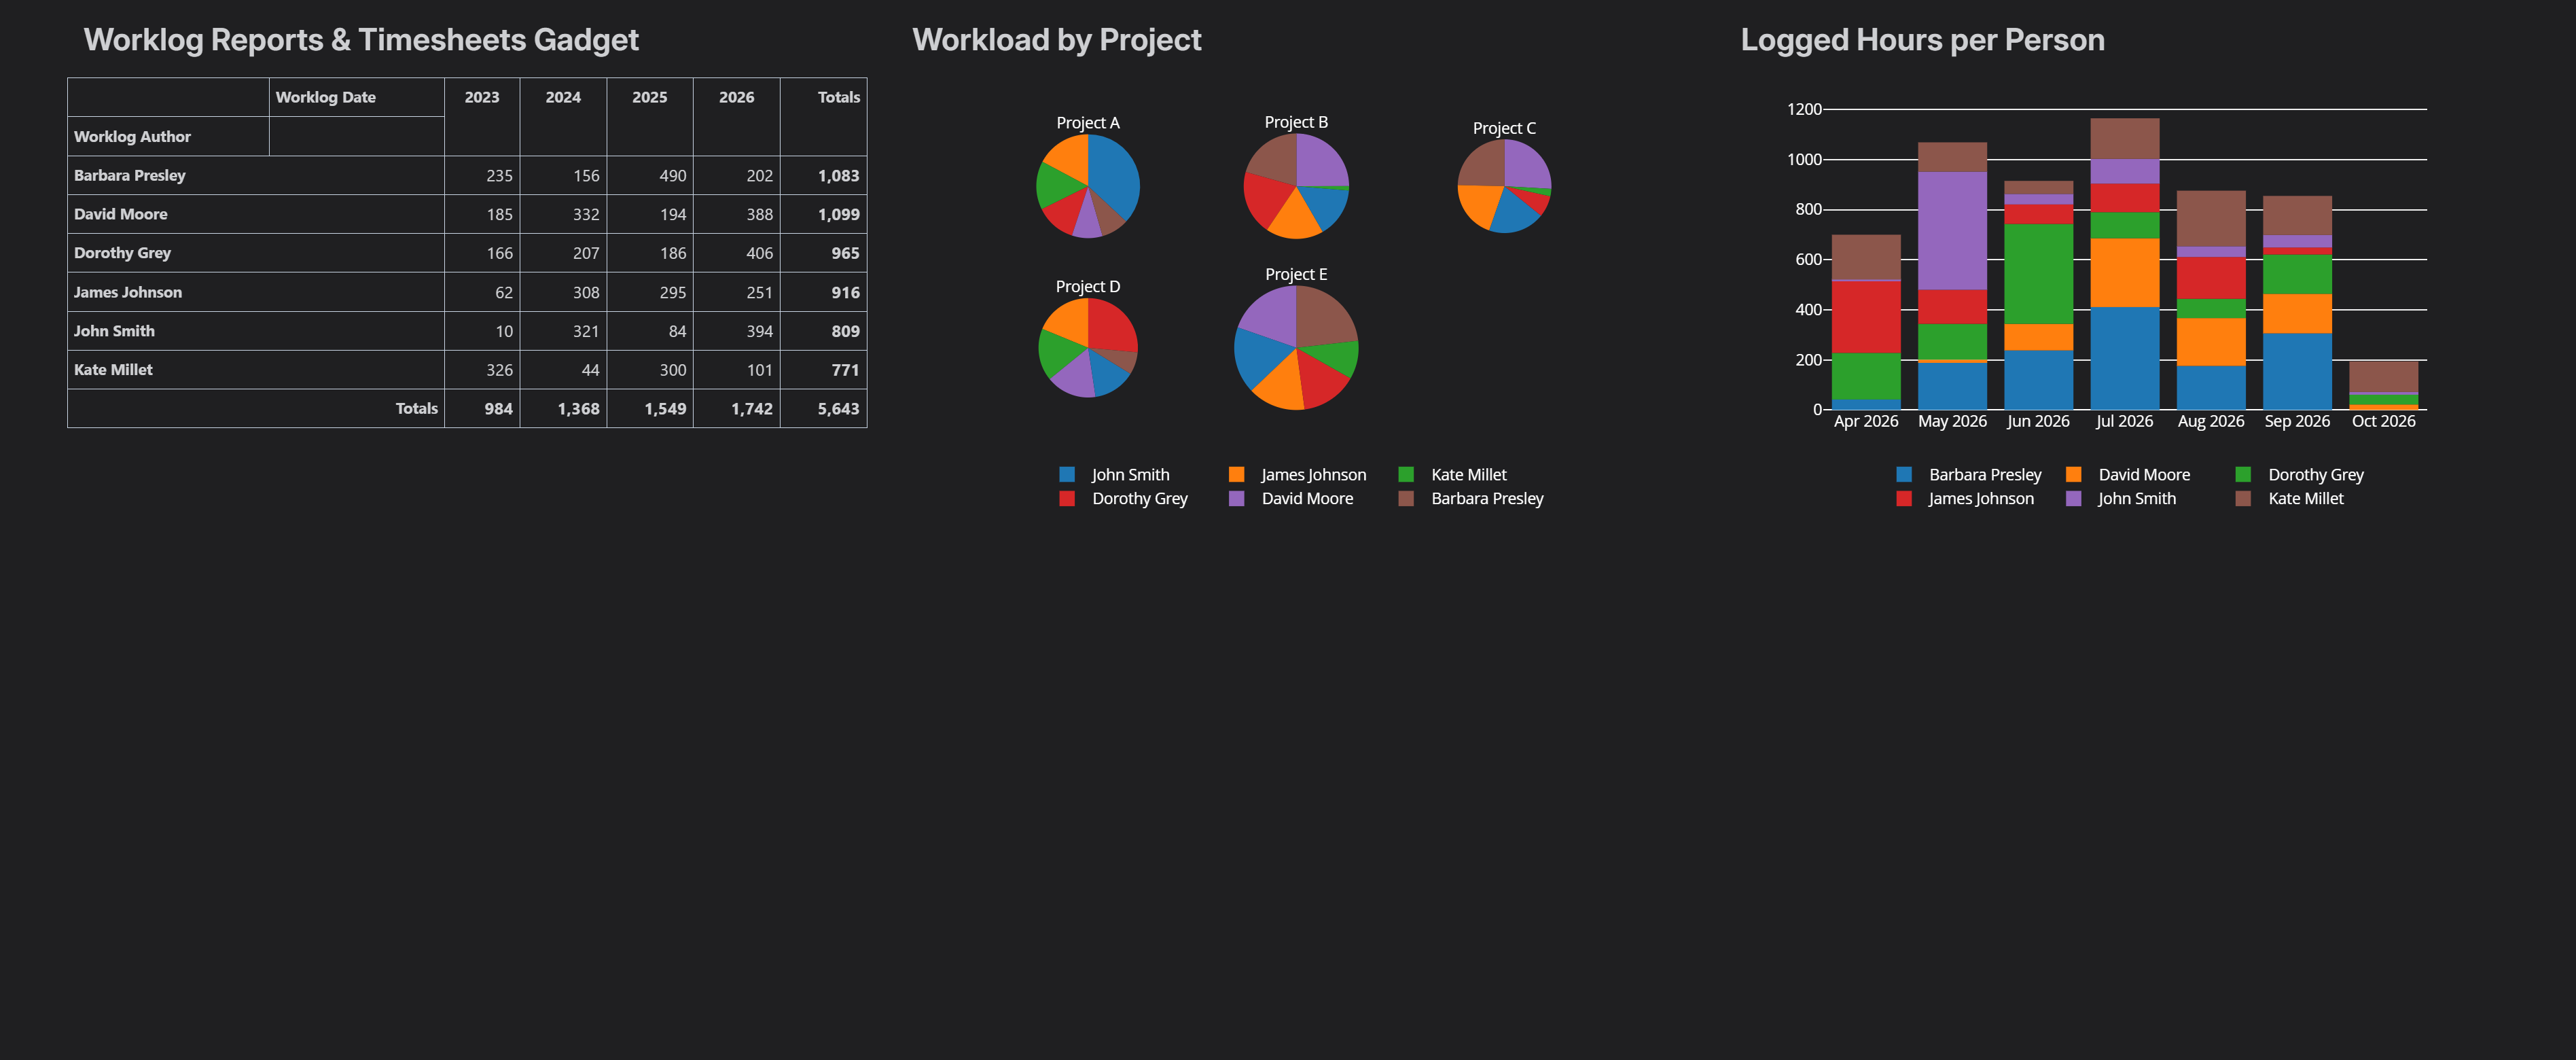Click James Johnson orange swatch in pie legend
The image size is (2576, 1060).
tap(1236, 475)
